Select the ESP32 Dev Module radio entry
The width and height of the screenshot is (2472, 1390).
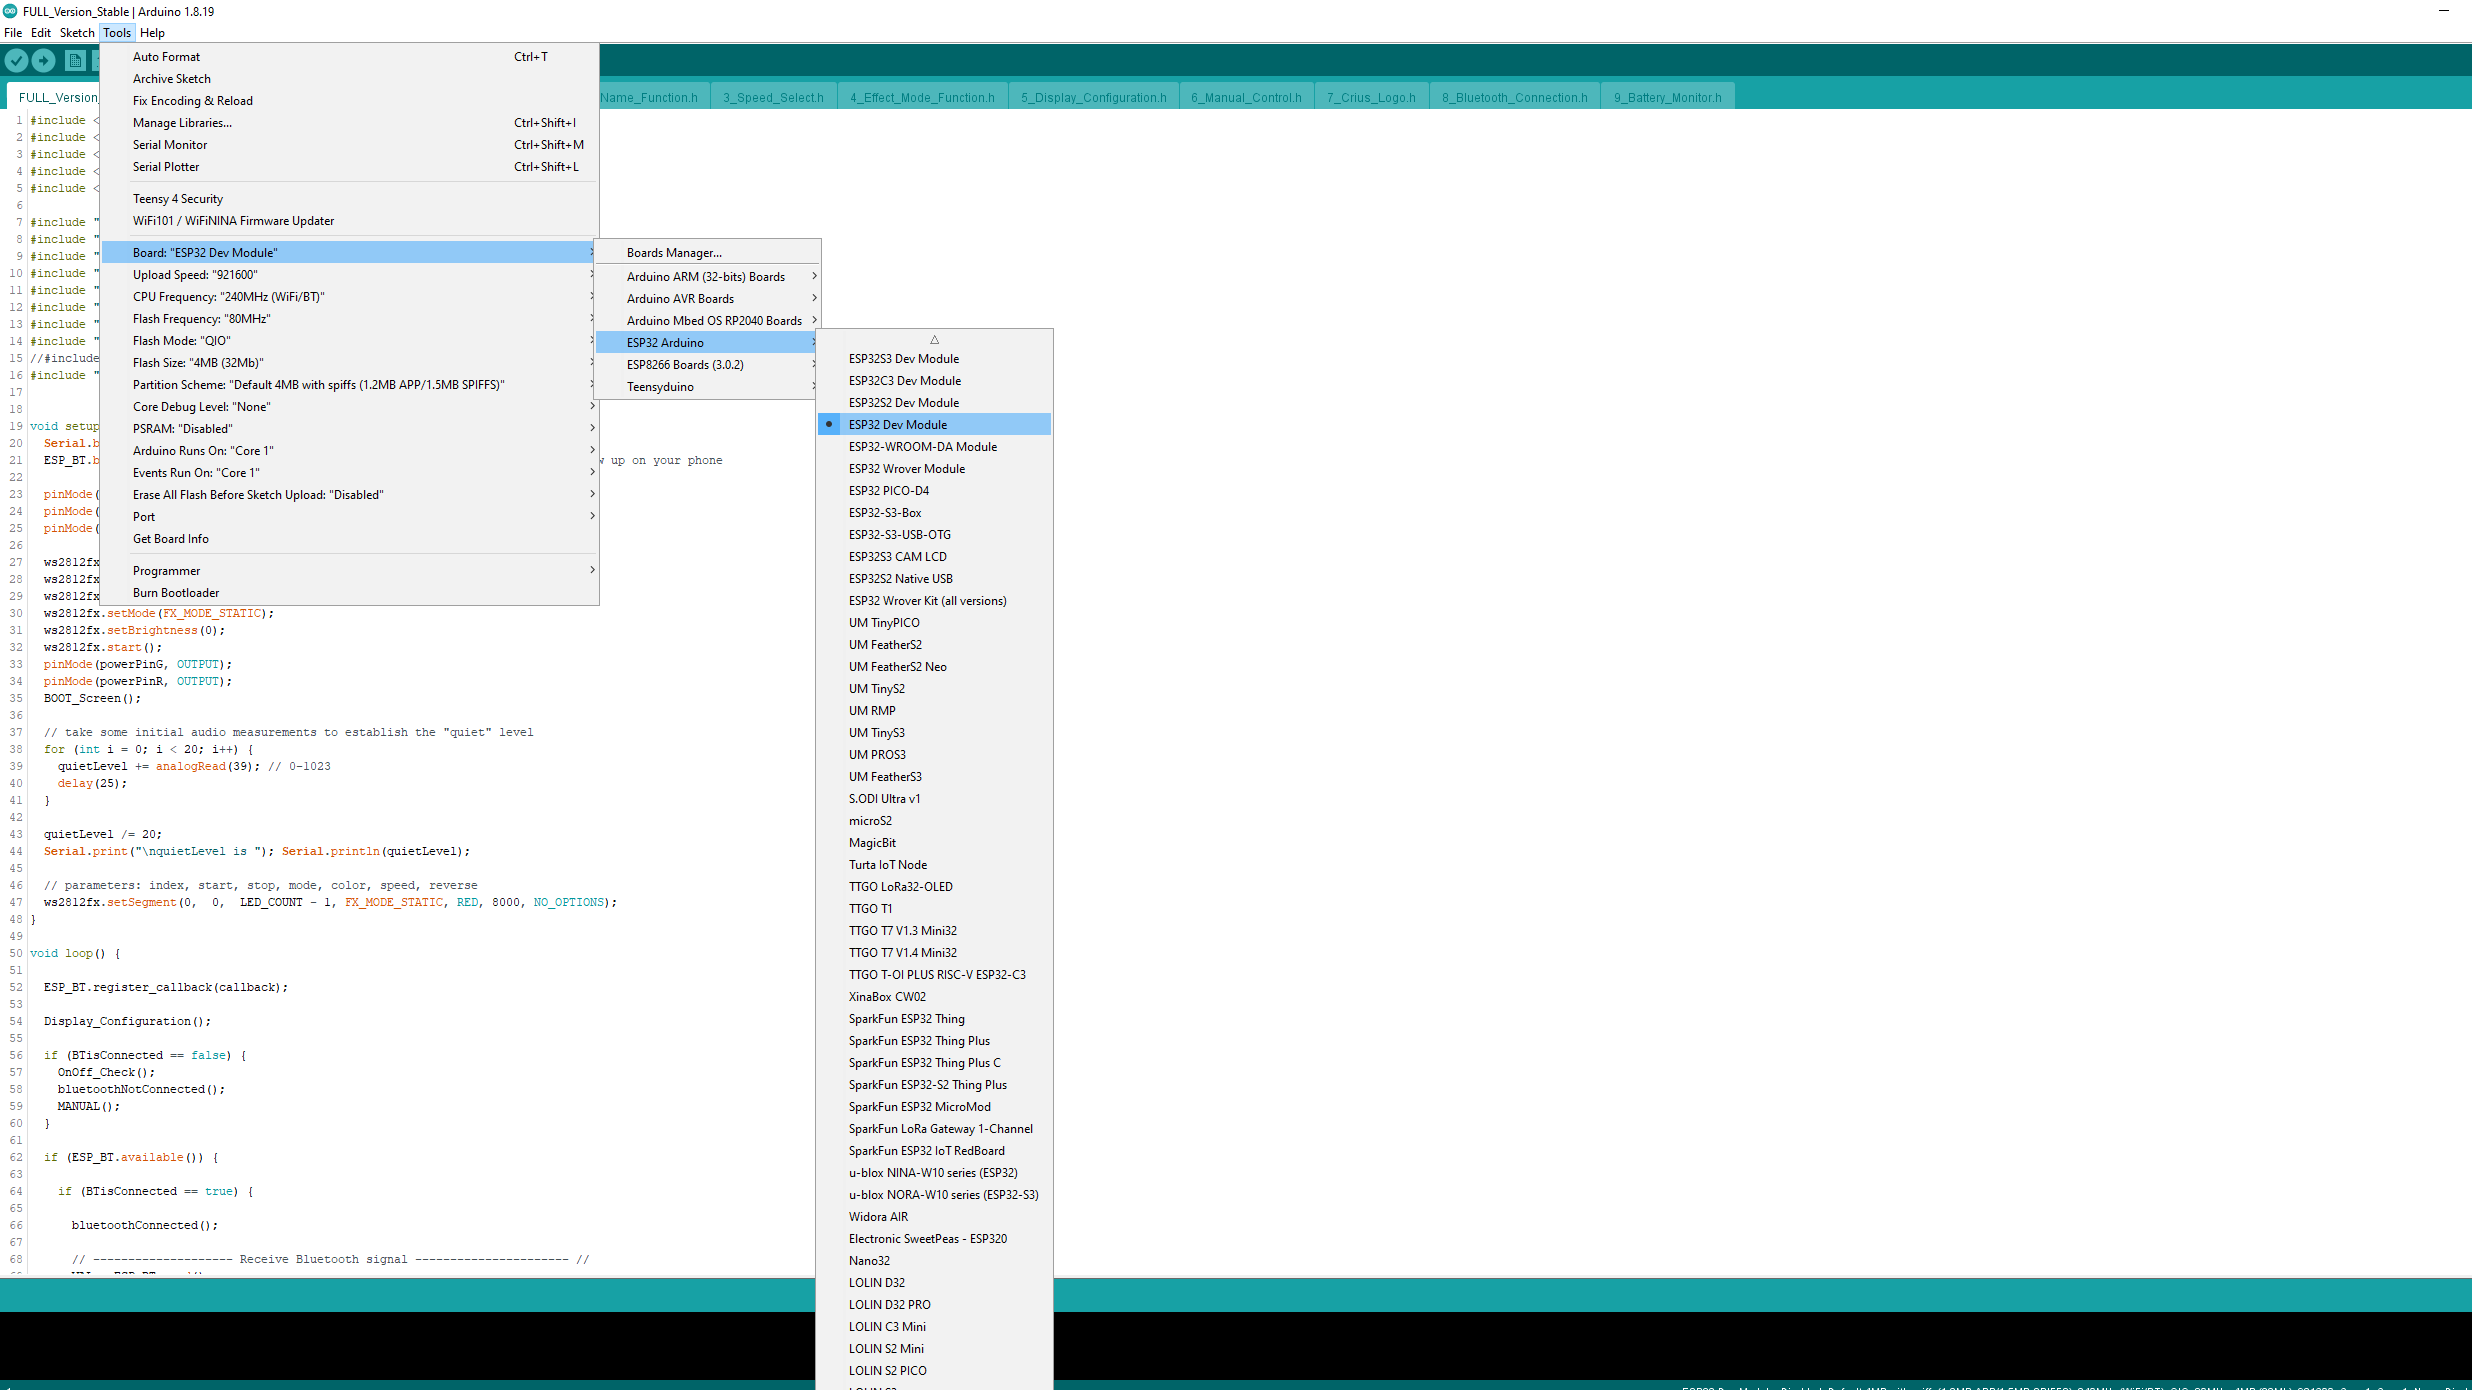pyautogui.click(x=897, y=425)
